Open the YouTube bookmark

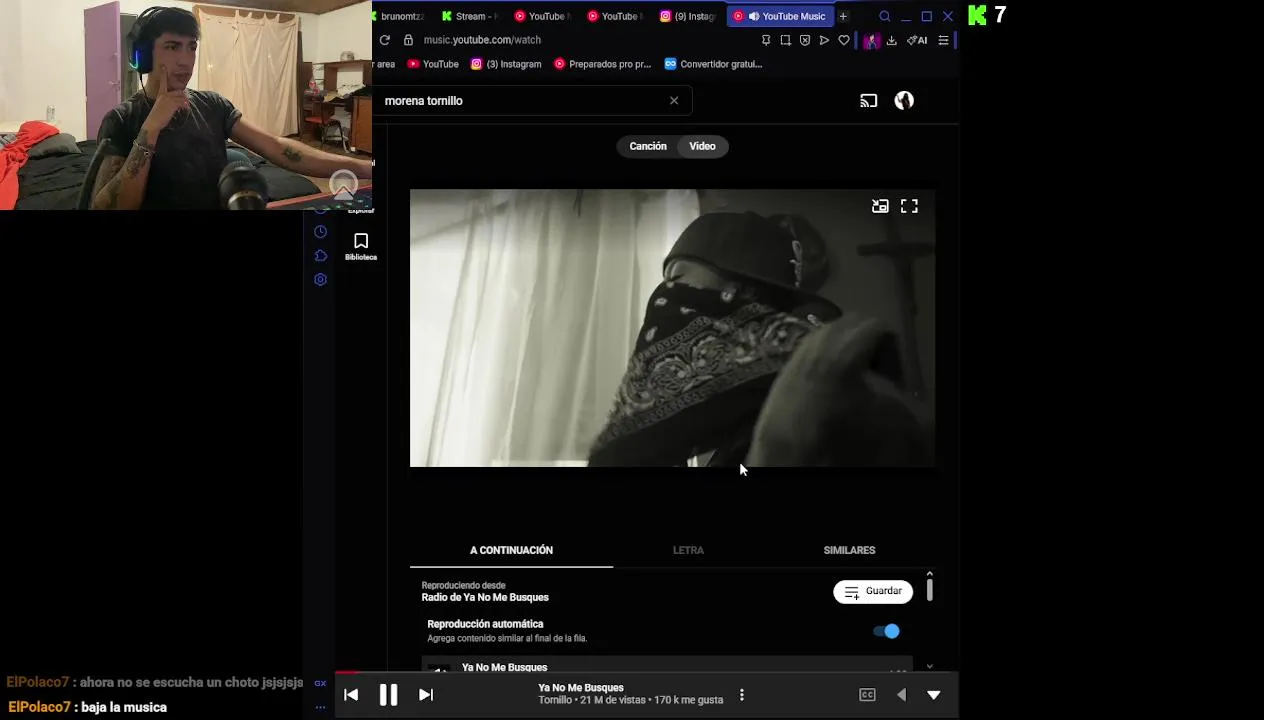(433, 64)
